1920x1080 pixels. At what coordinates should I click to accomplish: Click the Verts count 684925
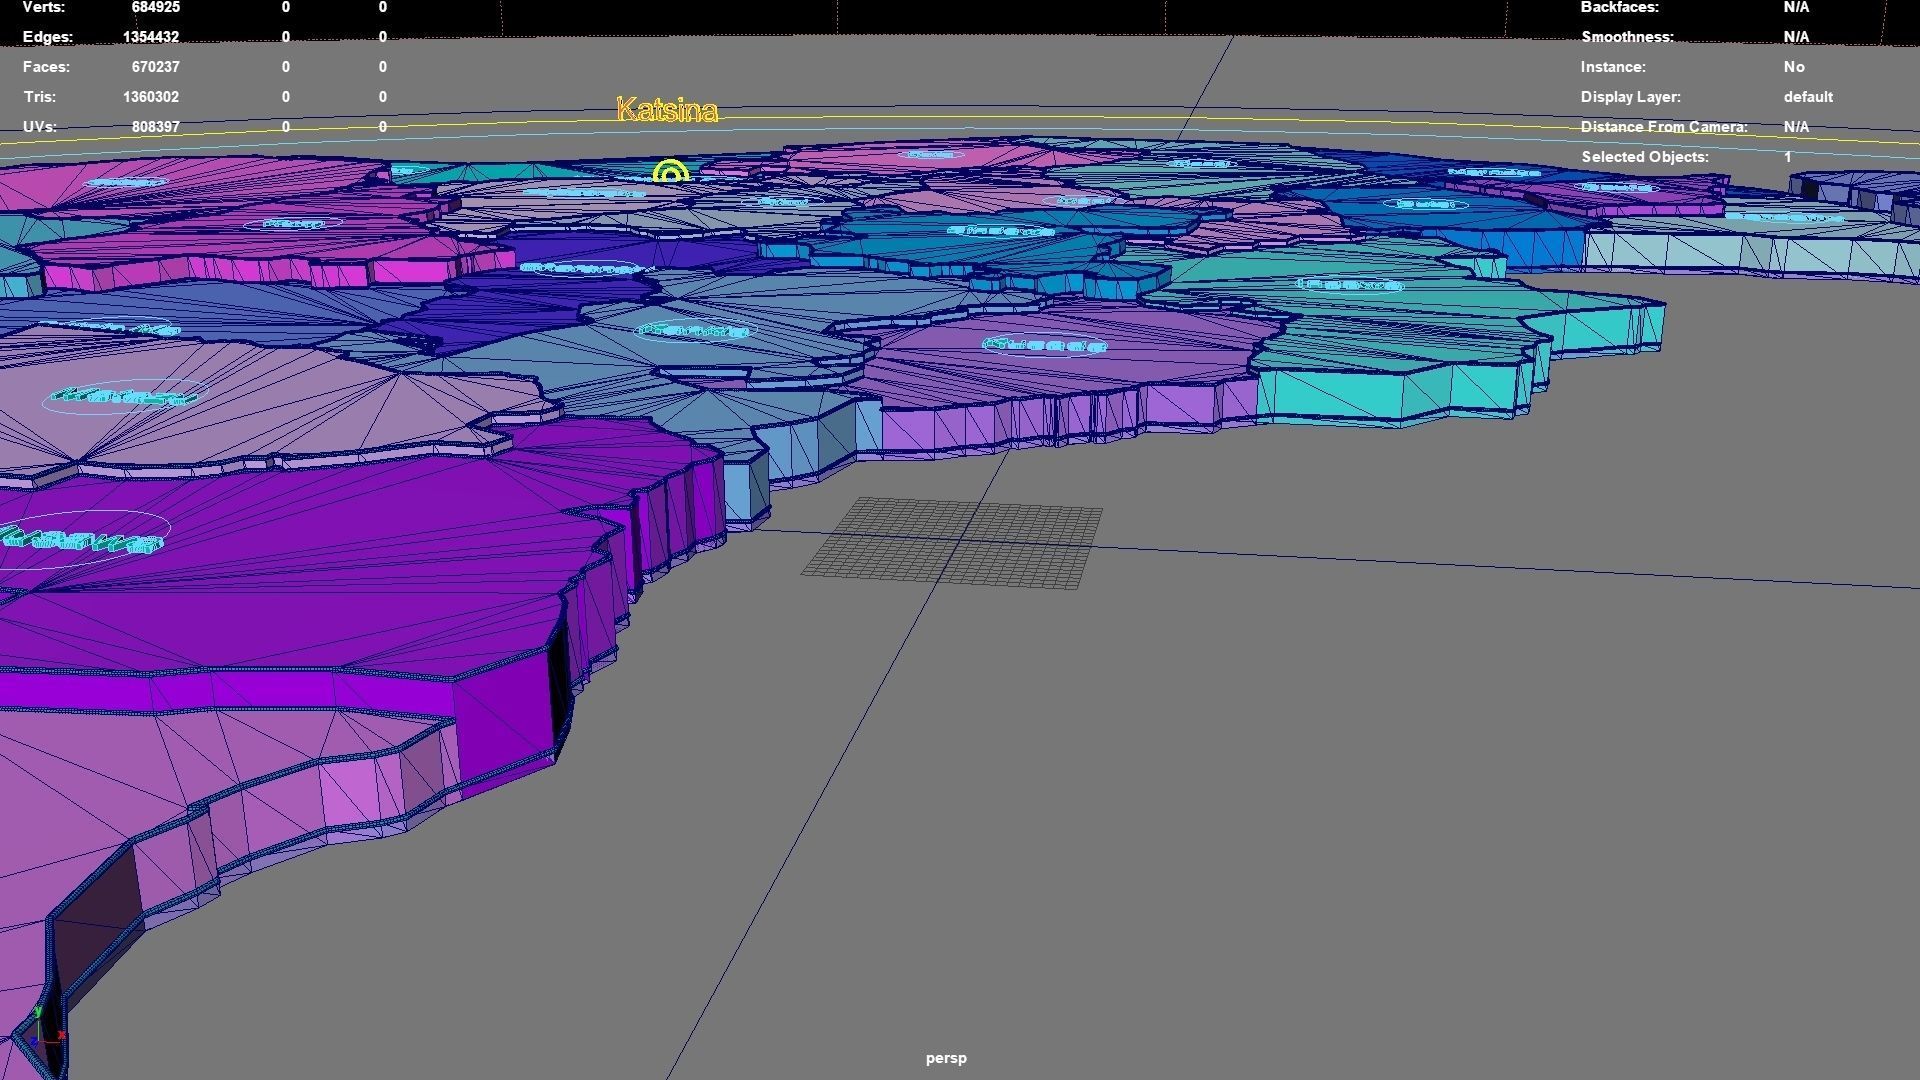pos(155,7)
